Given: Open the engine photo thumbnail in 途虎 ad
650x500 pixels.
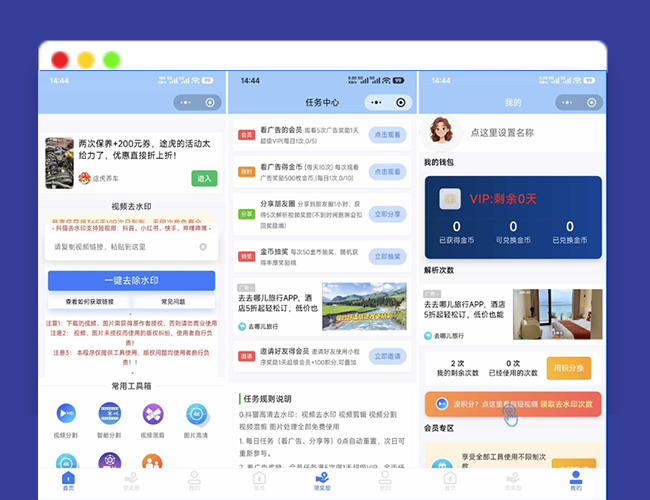Looking at the screenshot, I should point(59,163).
